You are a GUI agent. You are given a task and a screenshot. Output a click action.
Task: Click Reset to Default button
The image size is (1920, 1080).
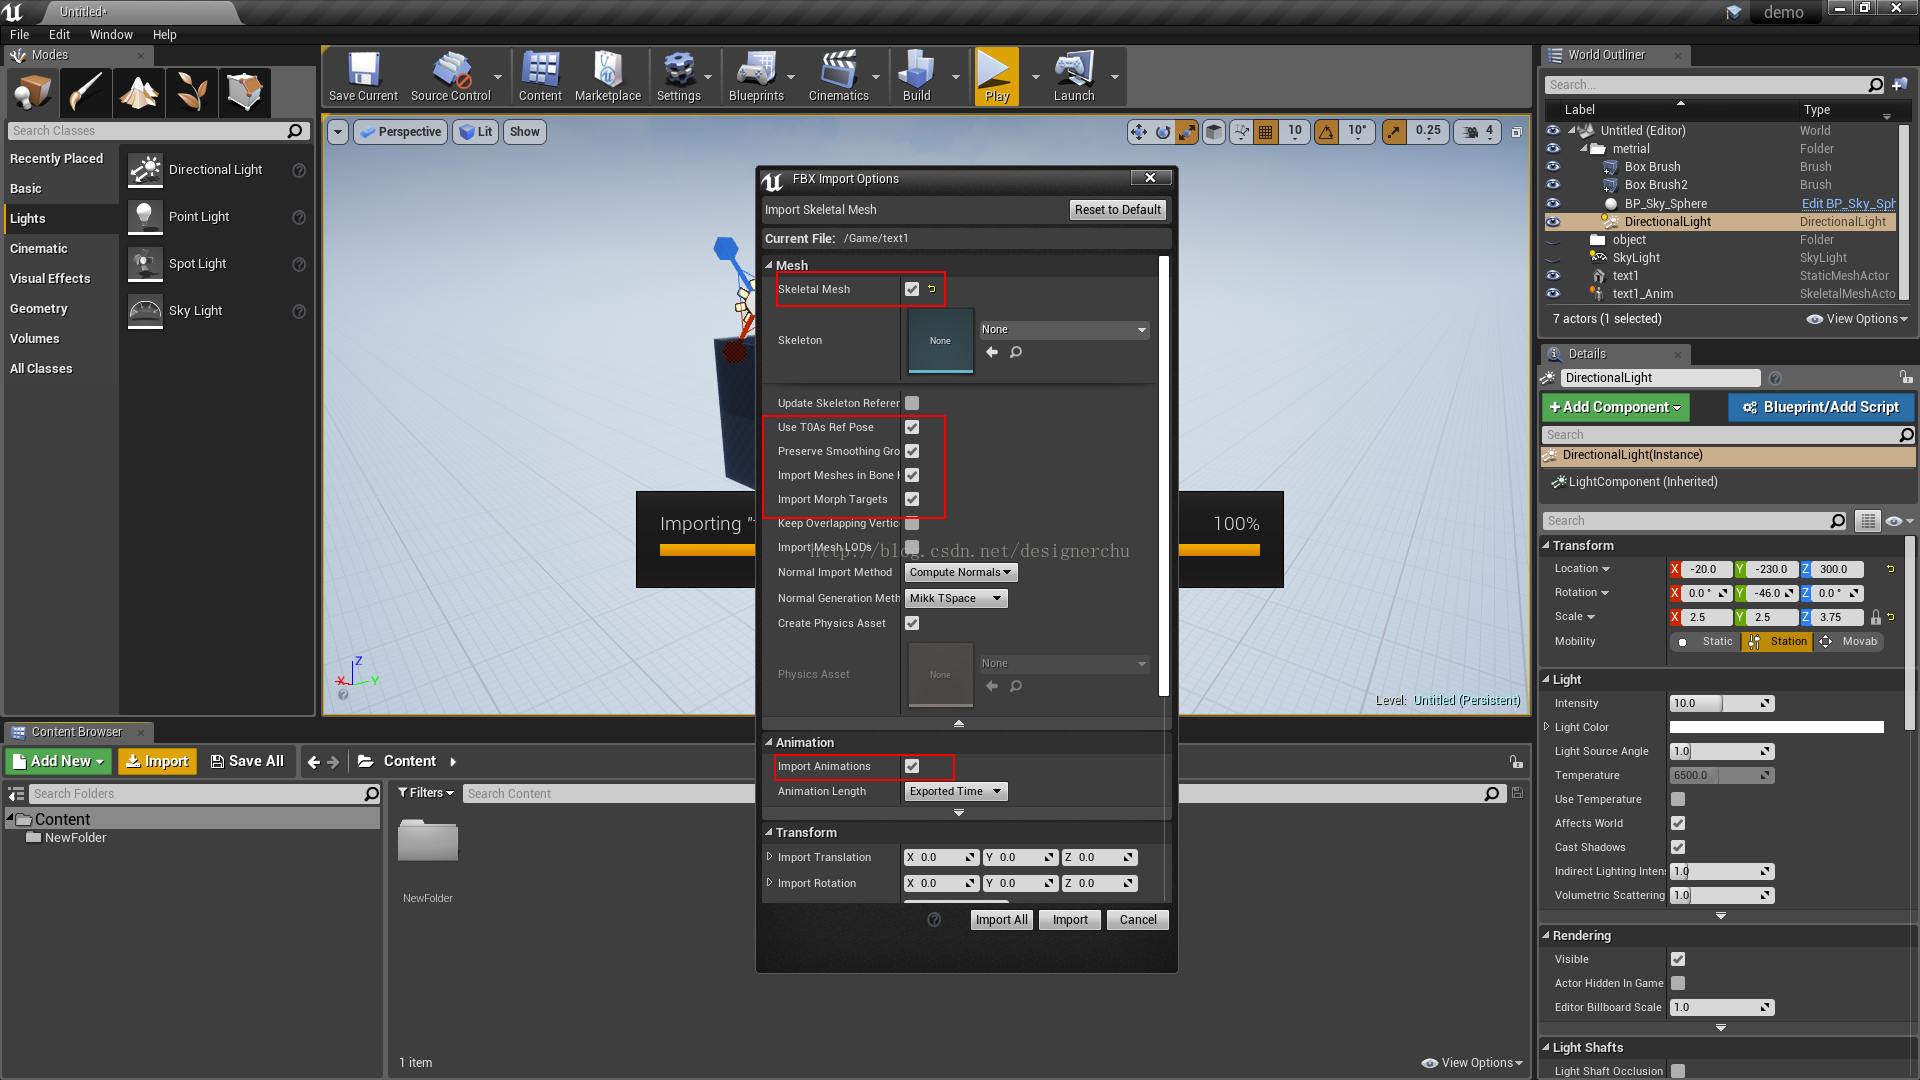coord(1118,210)
